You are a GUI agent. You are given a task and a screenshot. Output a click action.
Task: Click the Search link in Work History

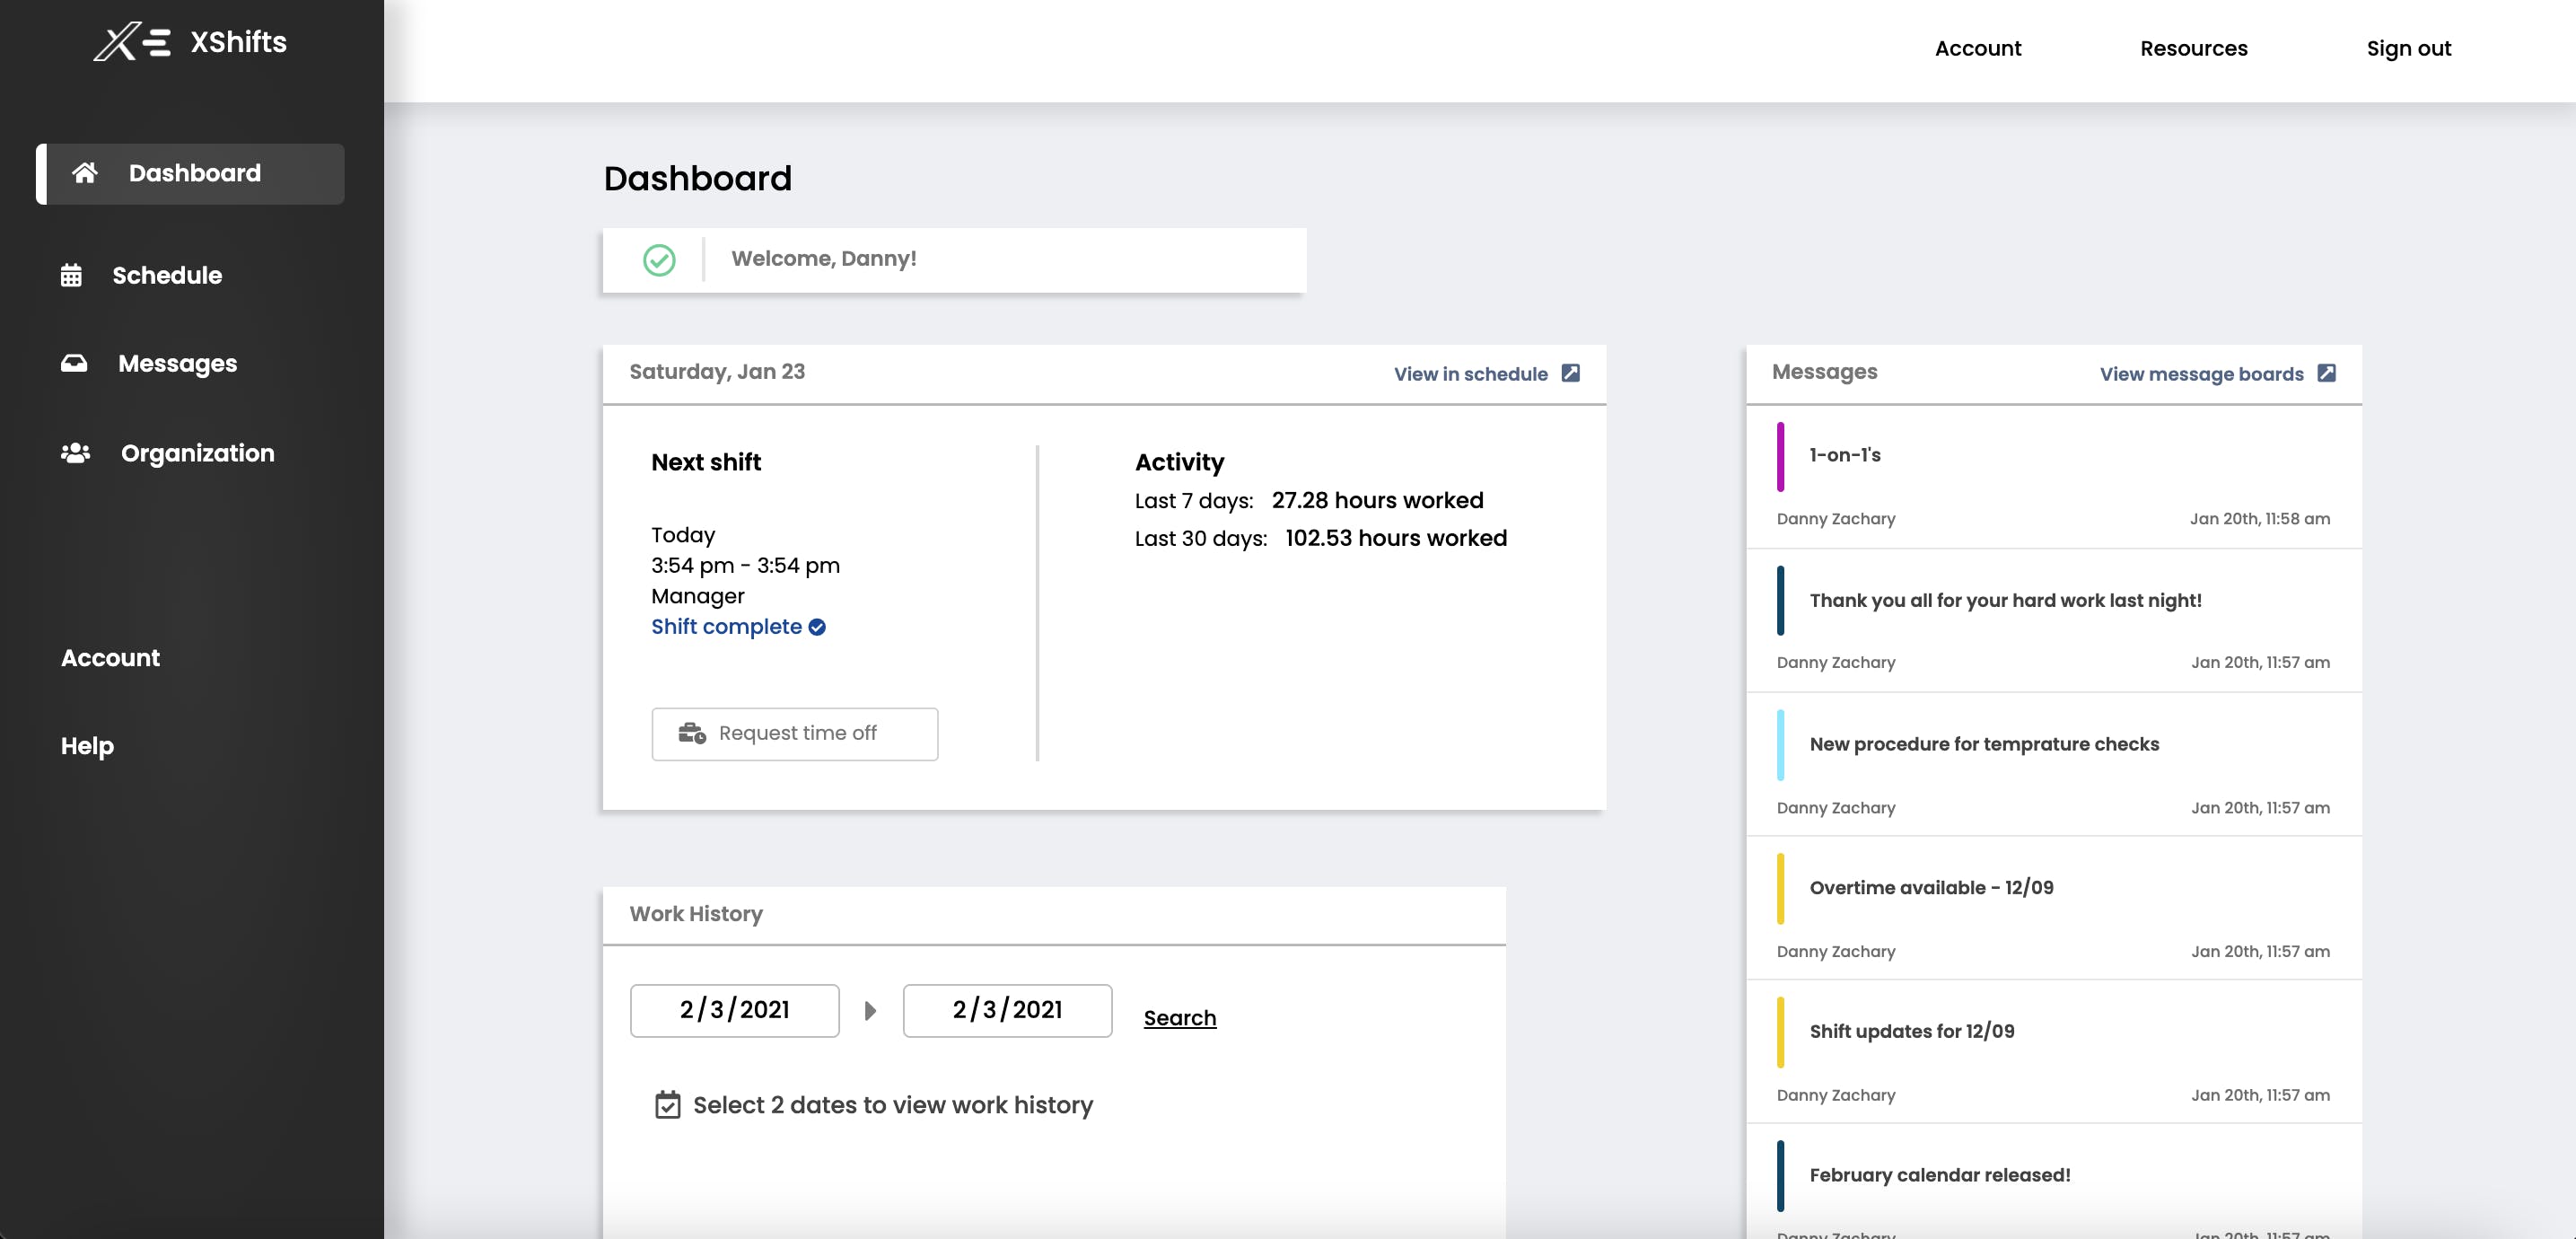tap(1179, 1018)
